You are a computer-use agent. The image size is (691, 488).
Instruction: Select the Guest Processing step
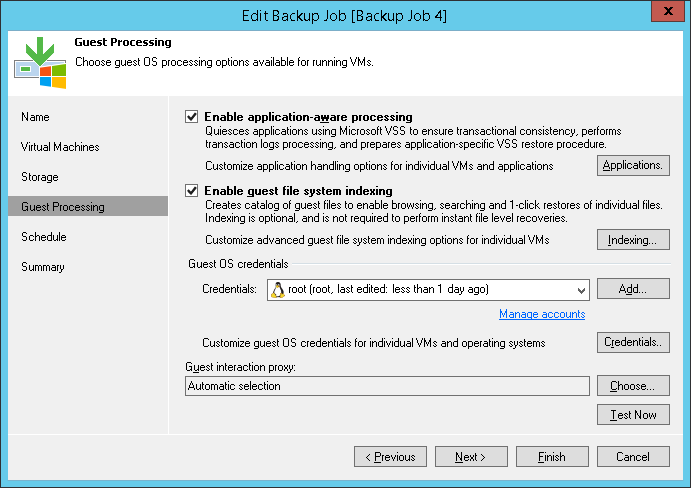click(x=63, y=207)
